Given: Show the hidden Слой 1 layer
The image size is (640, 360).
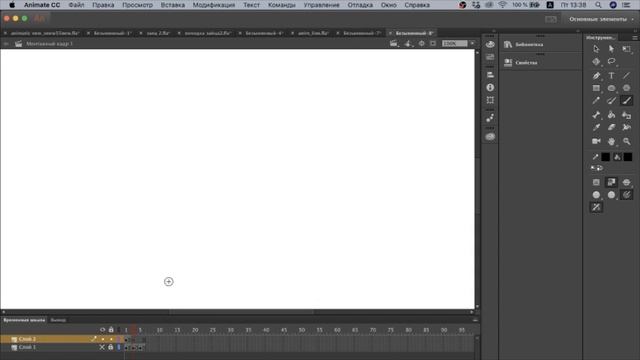Looking at the screenshot, I should coord(102,347).
